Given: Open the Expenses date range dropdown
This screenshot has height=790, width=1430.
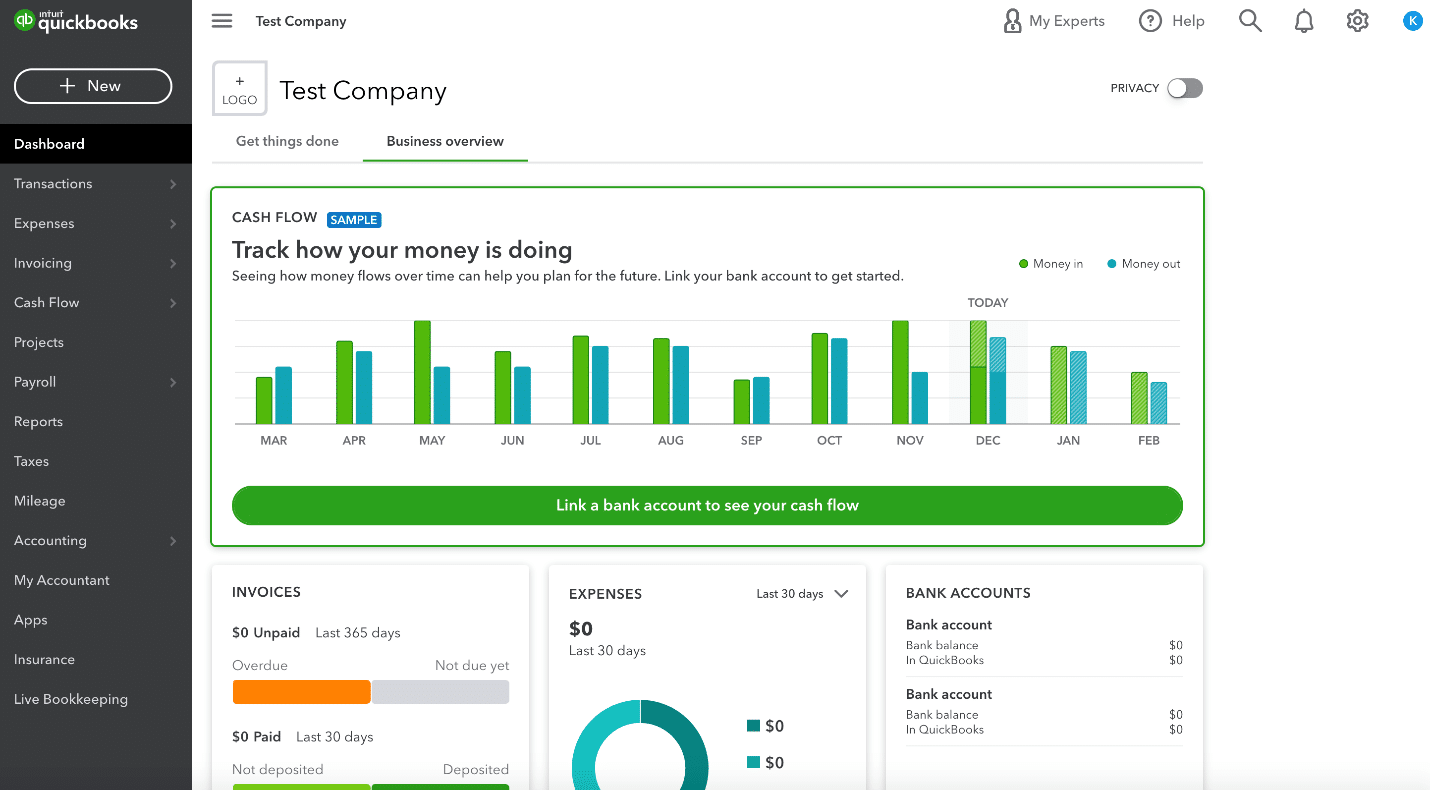Looking at the screenshot, I should (x=802, y=593).
